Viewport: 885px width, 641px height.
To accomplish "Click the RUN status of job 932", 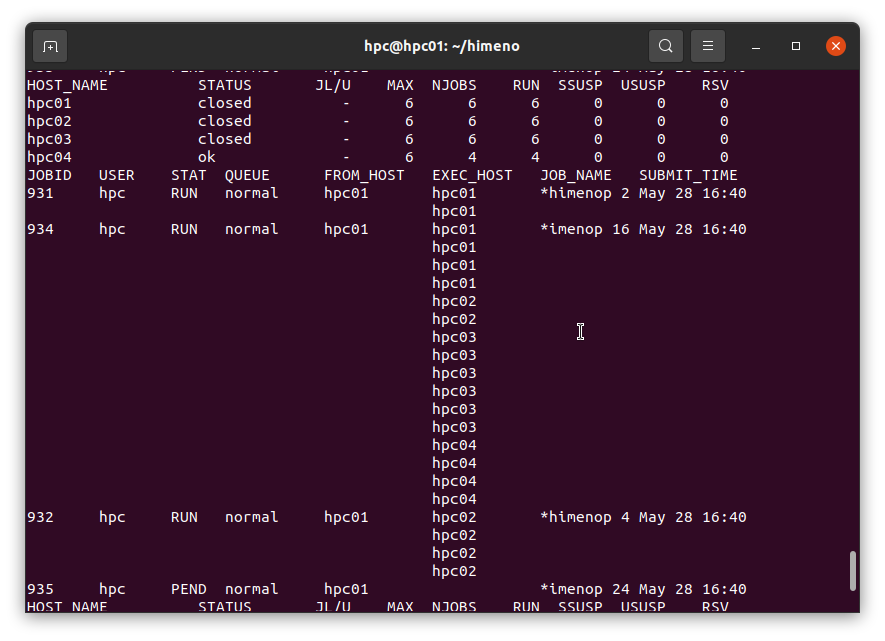I will pos(185,517).
